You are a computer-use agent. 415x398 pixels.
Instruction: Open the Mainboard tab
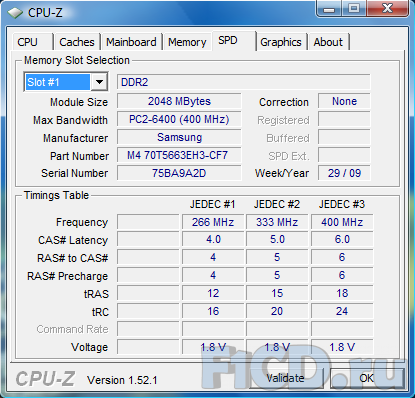coord(131,42)
